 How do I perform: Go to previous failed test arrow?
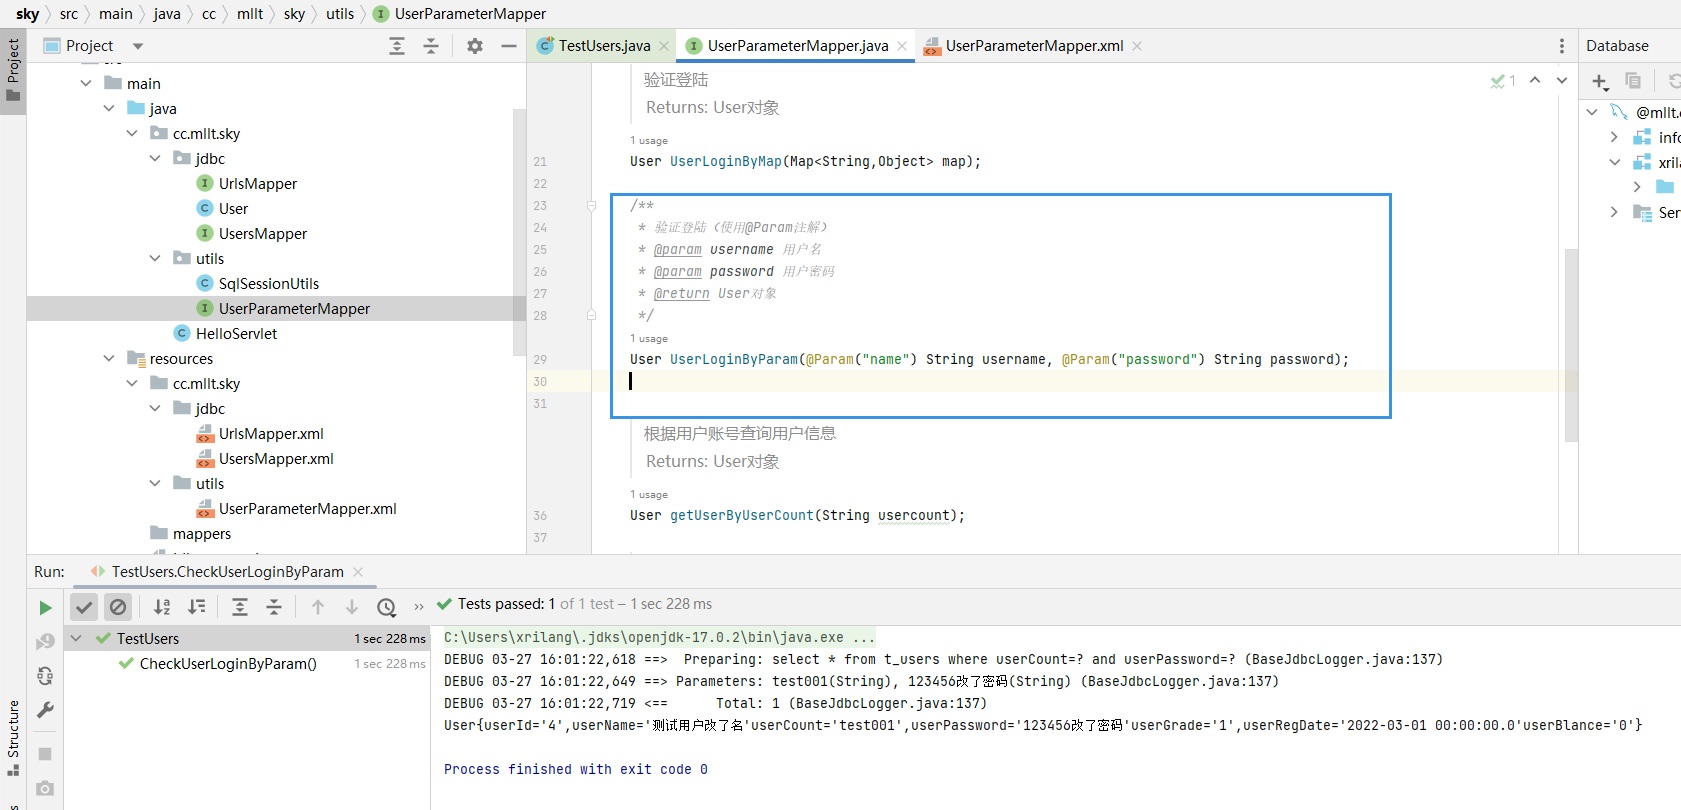point(318,607)
